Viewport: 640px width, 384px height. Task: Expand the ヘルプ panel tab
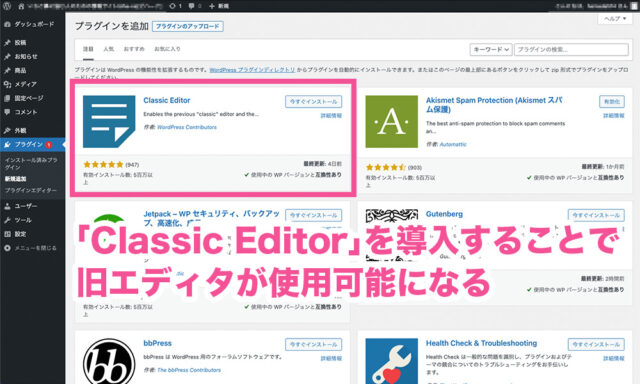tap(615, 19)
